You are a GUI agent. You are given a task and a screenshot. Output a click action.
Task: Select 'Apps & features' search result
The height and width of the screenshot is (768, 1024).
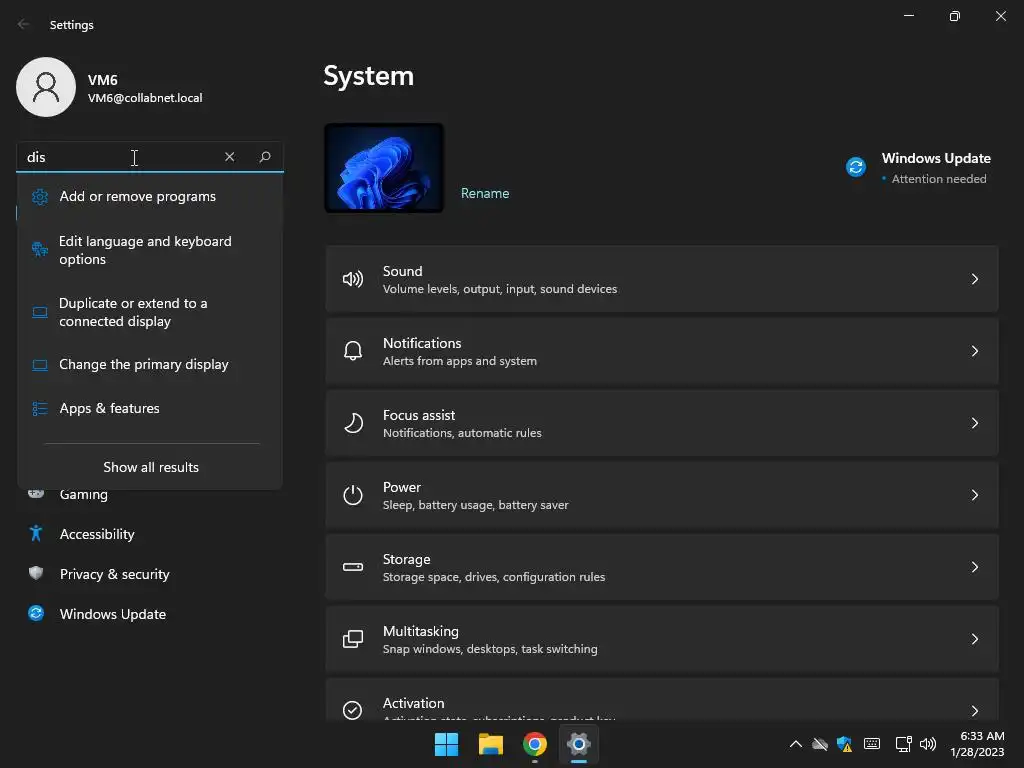tap(150, 408)
